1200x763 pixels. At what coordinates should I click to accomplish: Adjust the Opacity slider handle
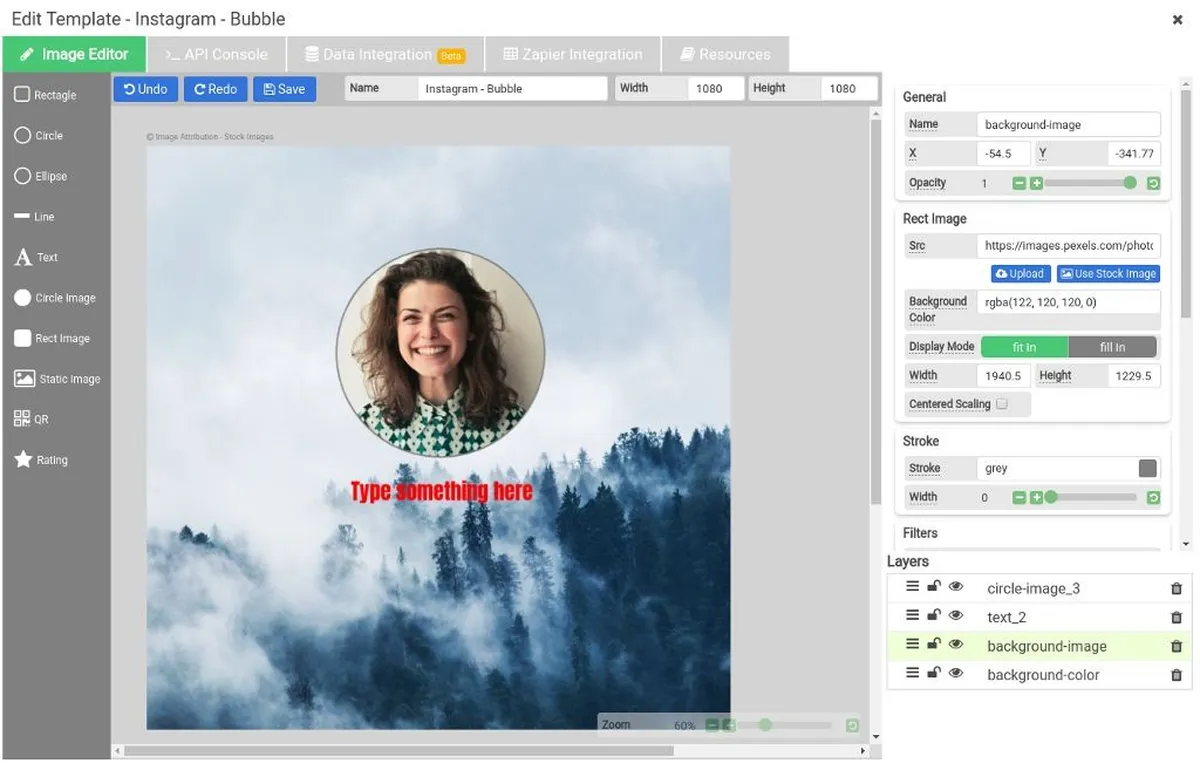point(1130,183)
